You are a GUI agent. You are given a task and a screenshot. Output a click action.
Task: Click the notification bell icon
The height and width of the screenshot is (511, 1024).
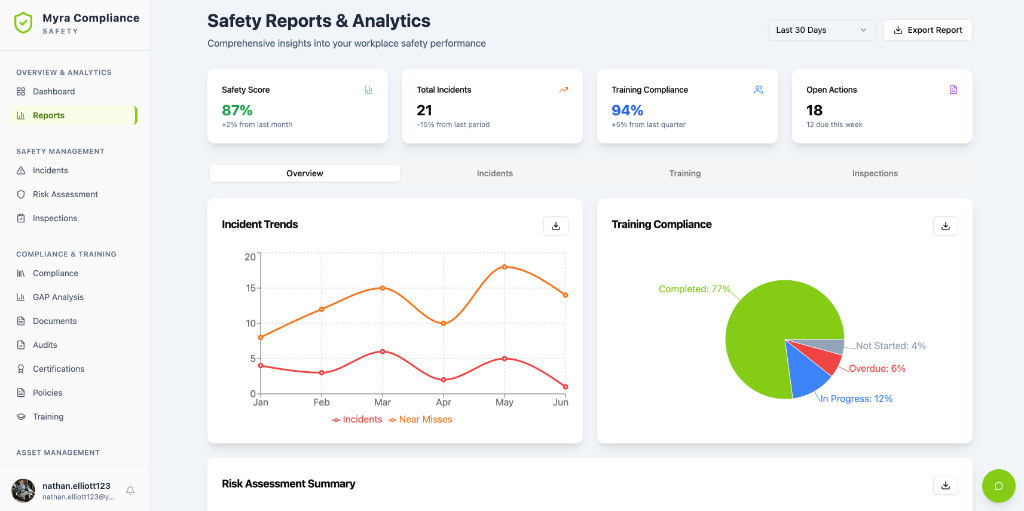click(x=131, y=490)
